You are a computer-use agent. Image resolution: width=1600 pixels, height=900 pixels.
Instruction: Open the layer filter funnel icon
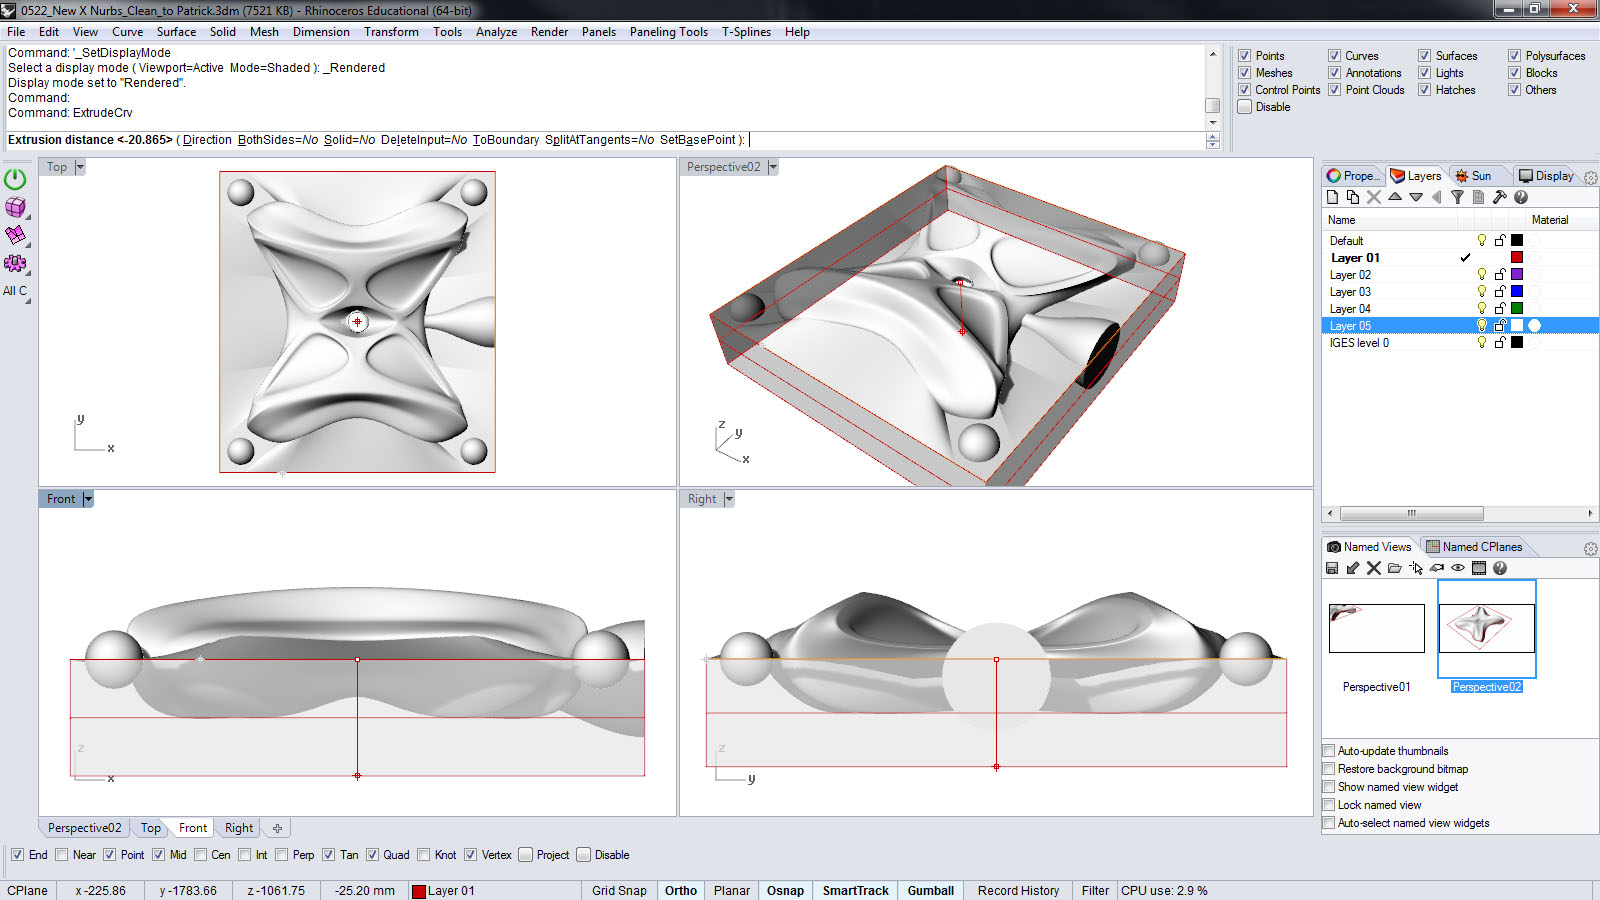point(1458,197)
